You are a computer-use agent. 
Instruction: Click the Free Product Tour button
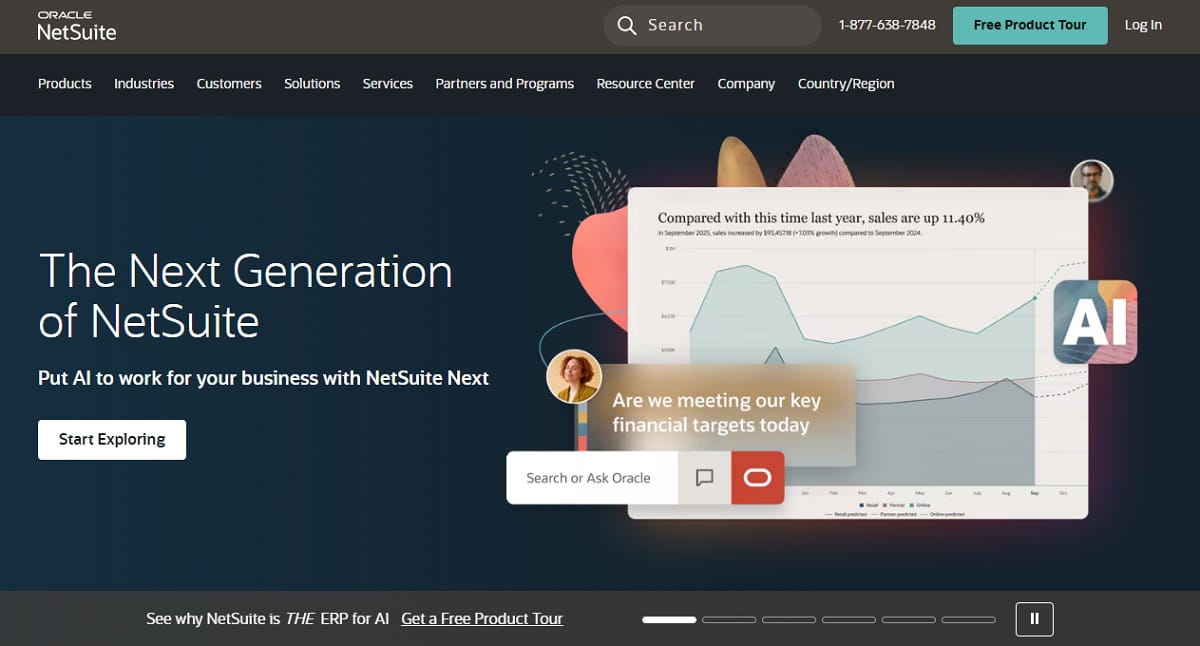(x=1030, y=25)
